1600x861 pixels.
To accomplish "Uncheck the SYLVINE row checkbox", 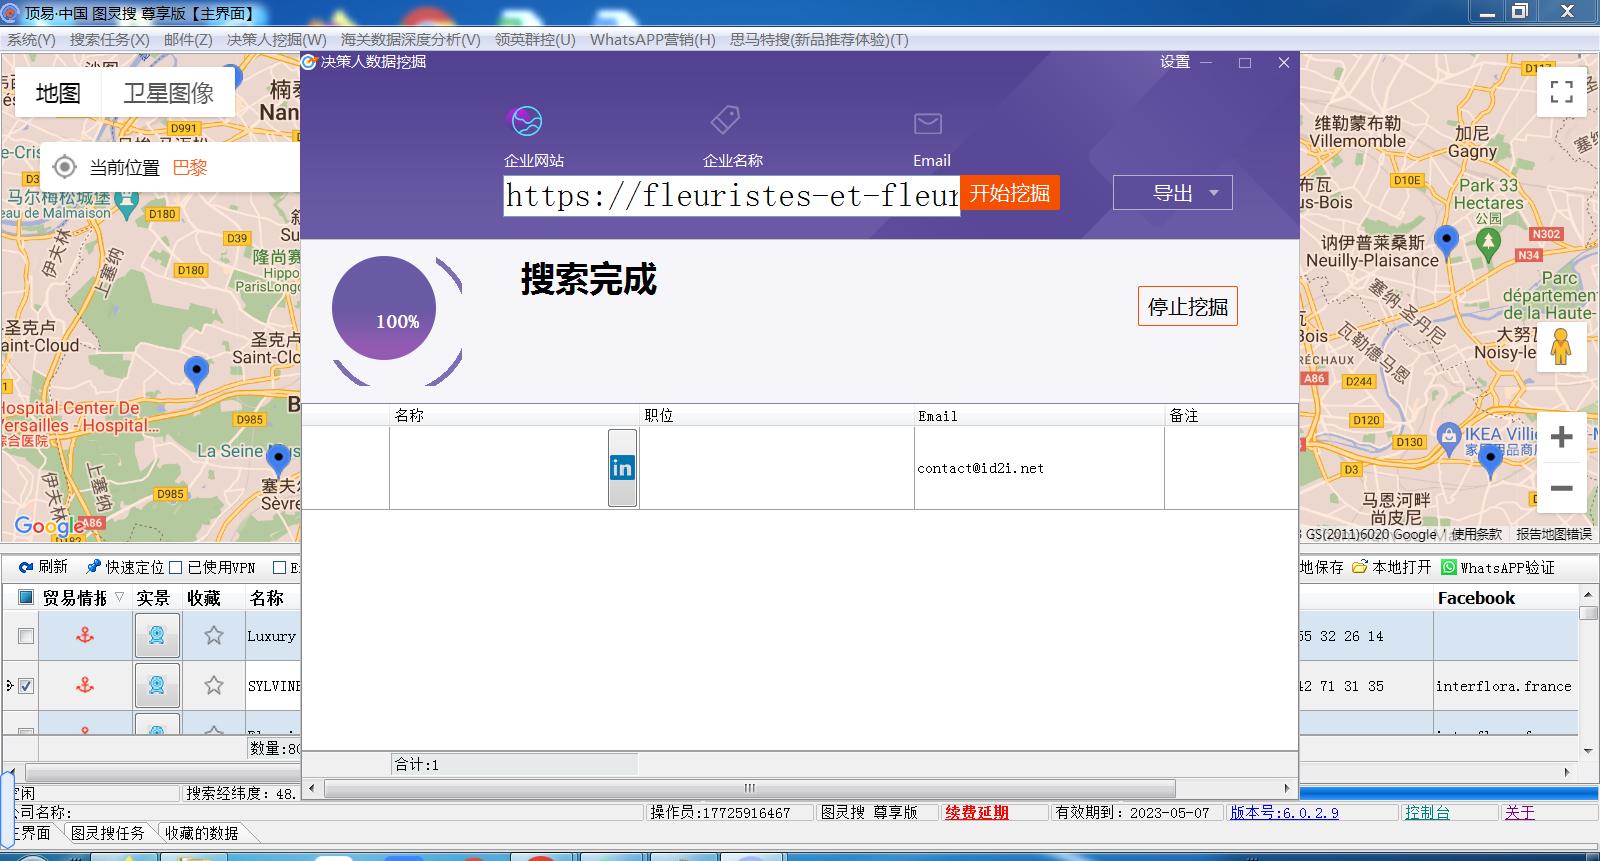I will 26,686.
